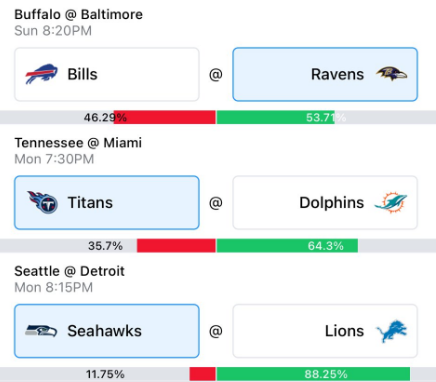
Task: Click the red 46.29% Bills bar
Action: [x=165, y=117]
